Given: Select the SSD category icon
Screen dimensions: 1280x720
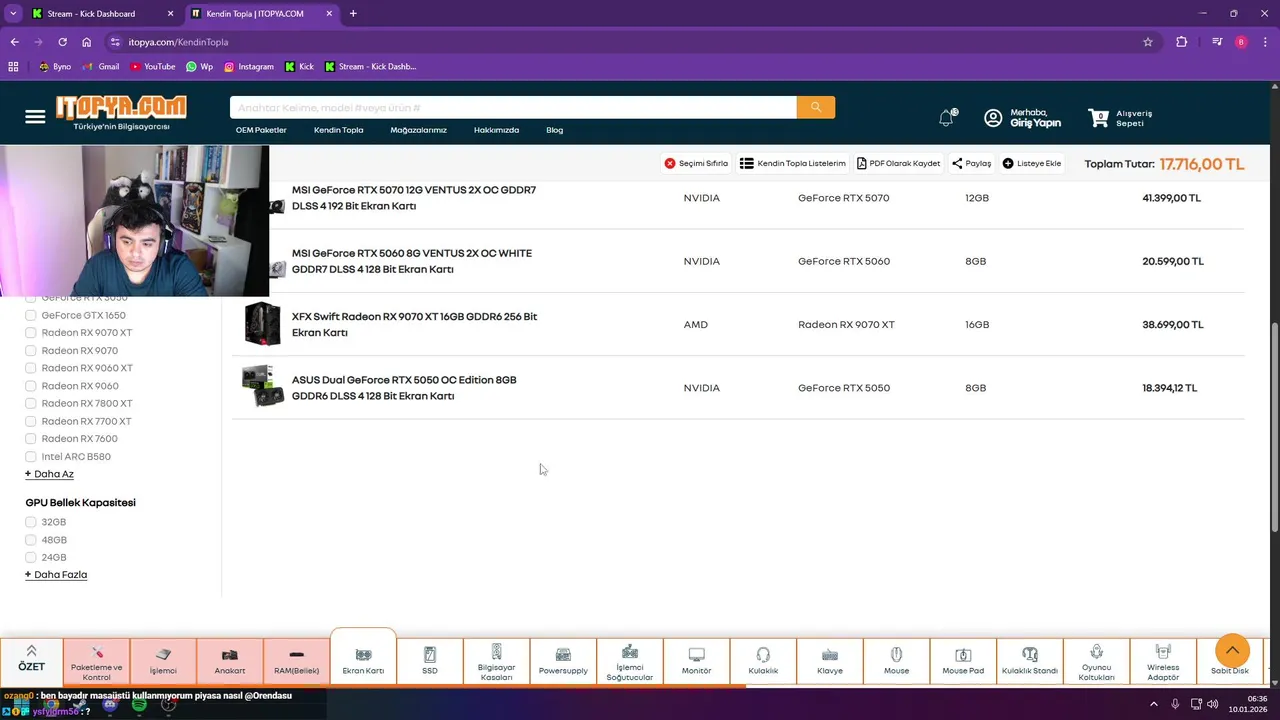Looking at the screenshot, I should (430, 661).
